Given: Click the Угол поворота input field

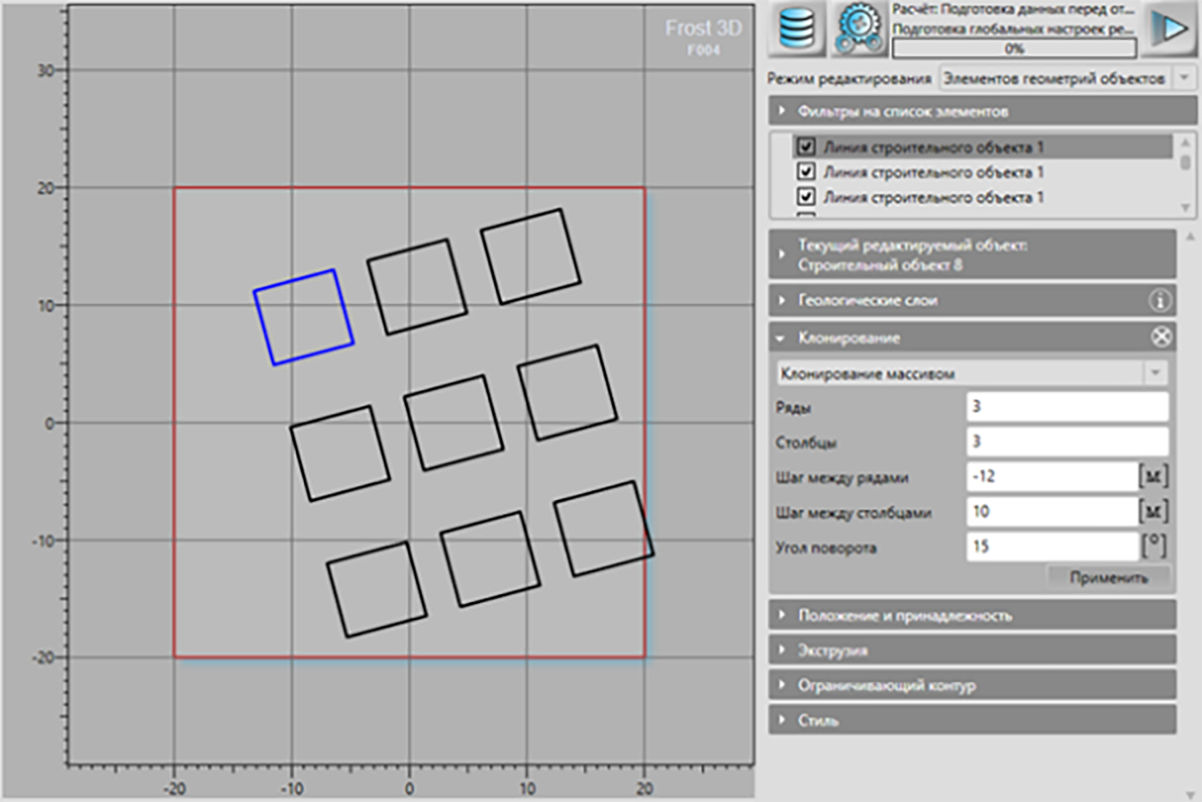Looking at the screenshot, I should pos(1052,547).
